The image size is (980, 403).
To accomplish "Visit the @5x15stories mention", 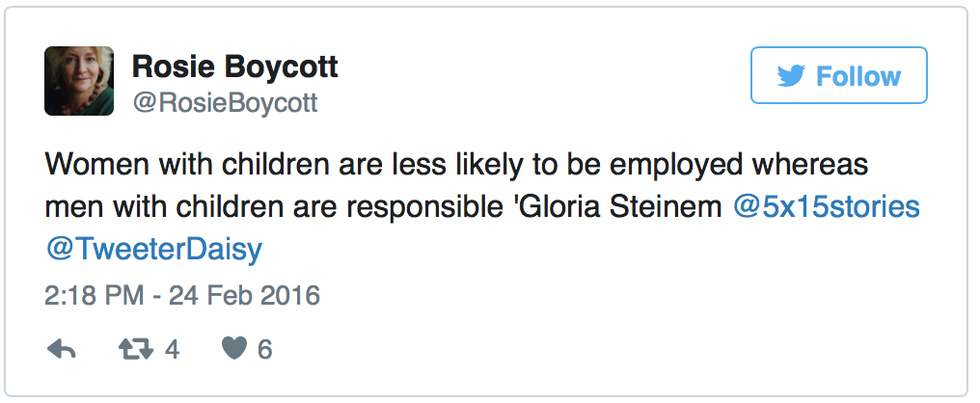I will tap(826, 207).
